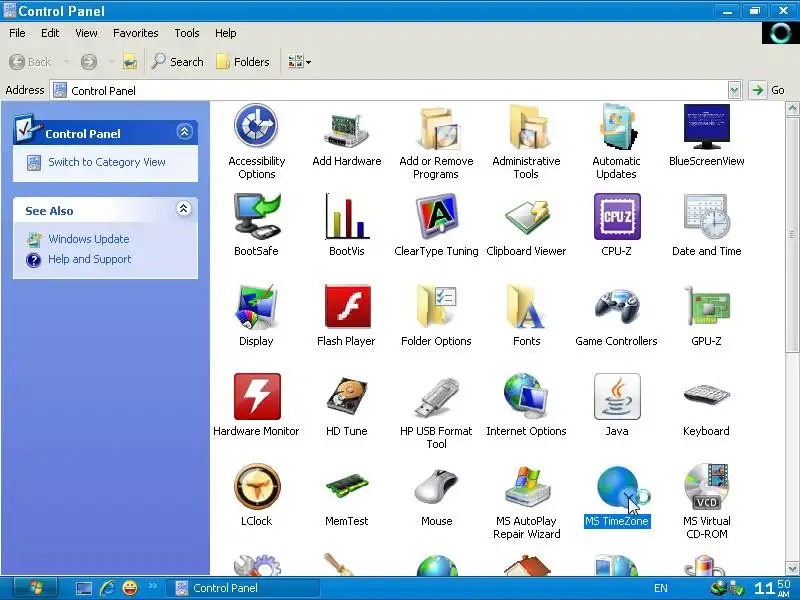Screen dimensions: 800x600
Task: Open the Start menu
Action: [35, 588]
